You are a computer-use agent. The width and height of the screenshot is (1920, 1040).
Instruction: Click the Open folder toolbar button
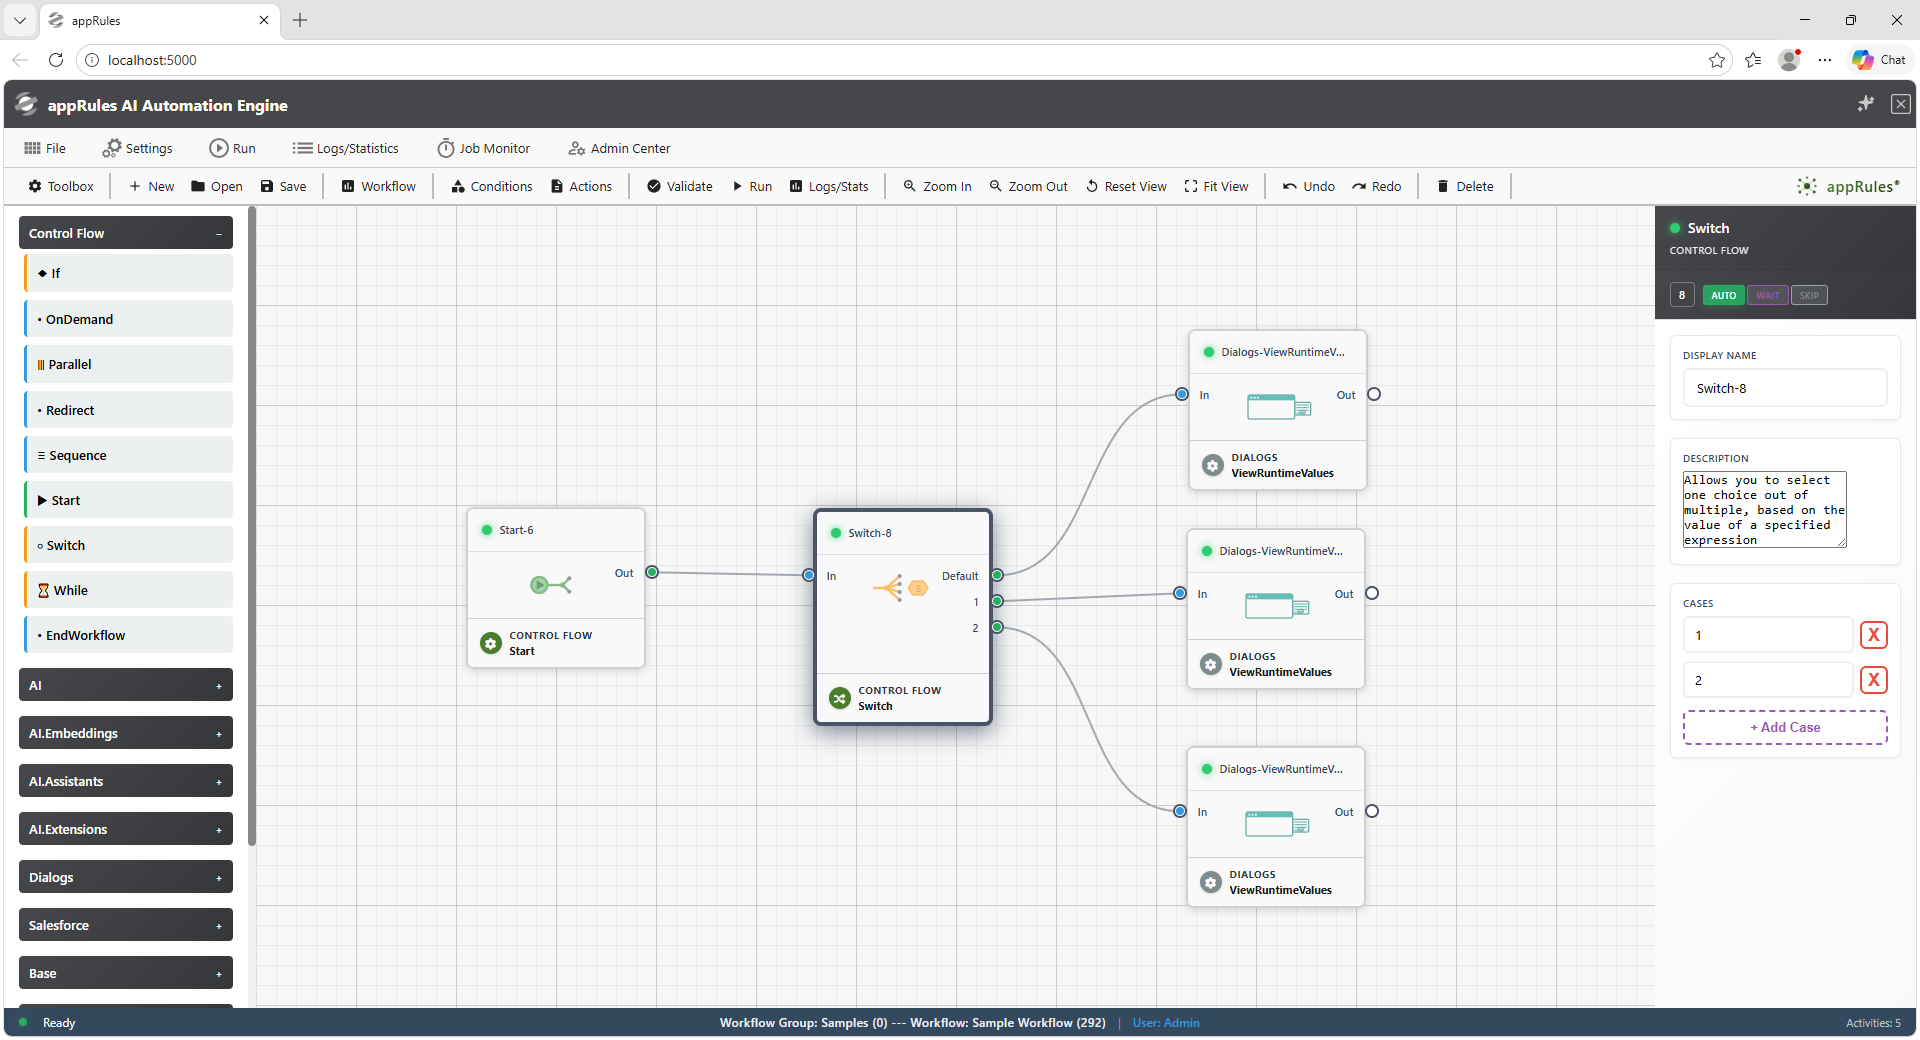coord(217,186)
